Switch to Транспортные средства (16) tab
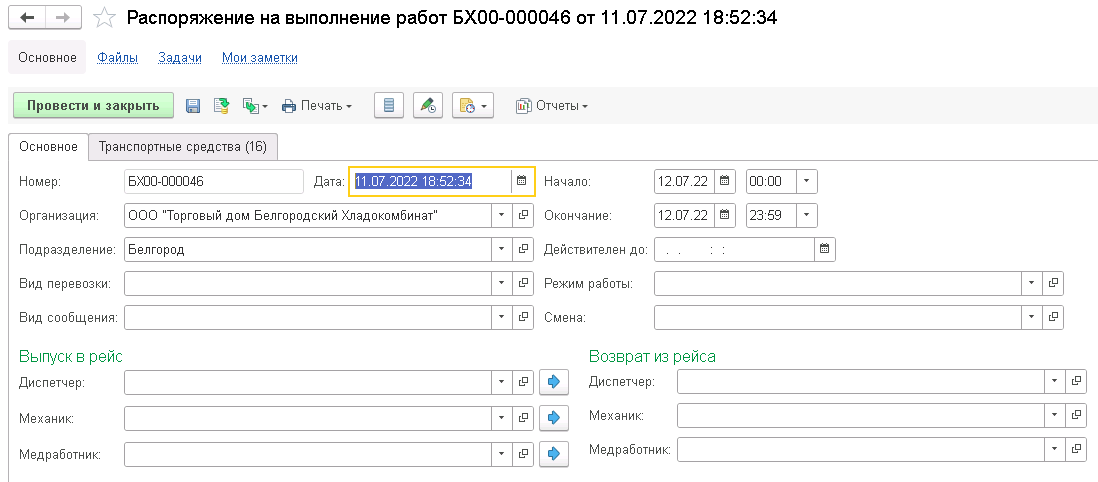Screen dimensions: 1098x482 [x=183, y=147]
